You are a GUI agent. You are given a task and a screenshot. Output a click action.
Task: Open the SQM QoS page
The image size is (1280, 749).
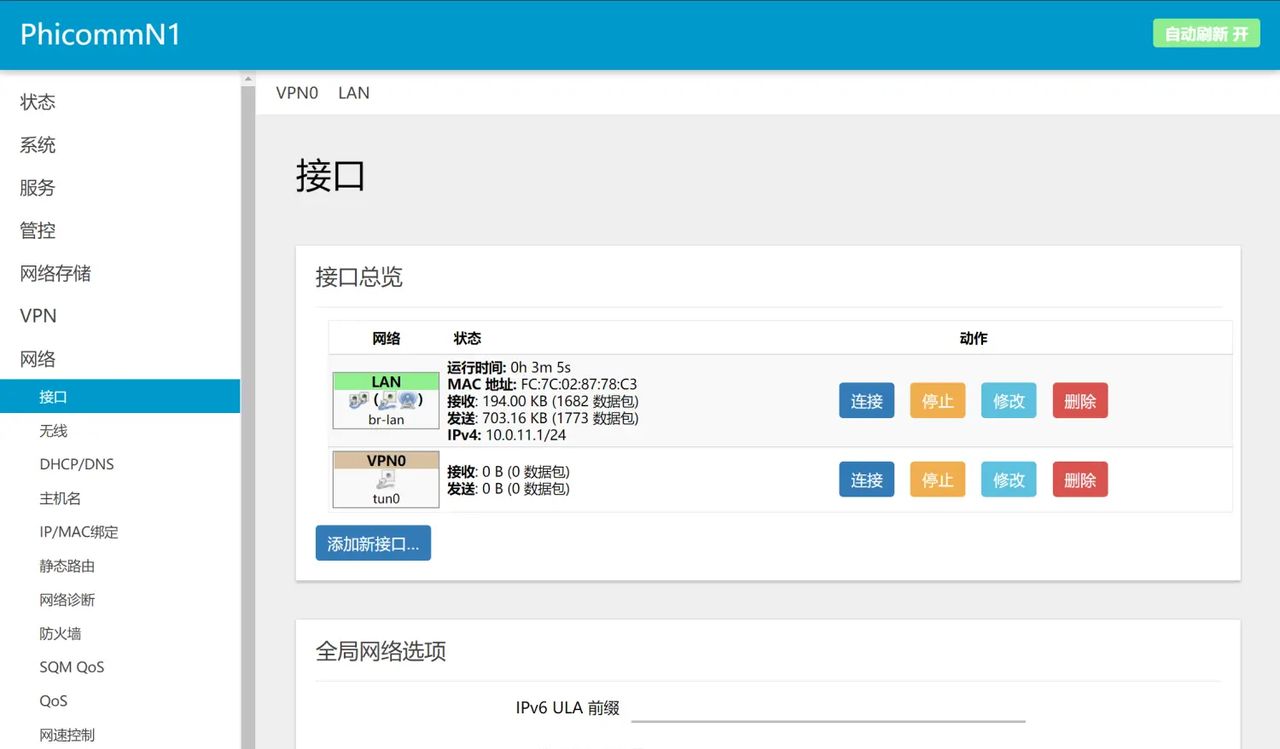[71, 667]
